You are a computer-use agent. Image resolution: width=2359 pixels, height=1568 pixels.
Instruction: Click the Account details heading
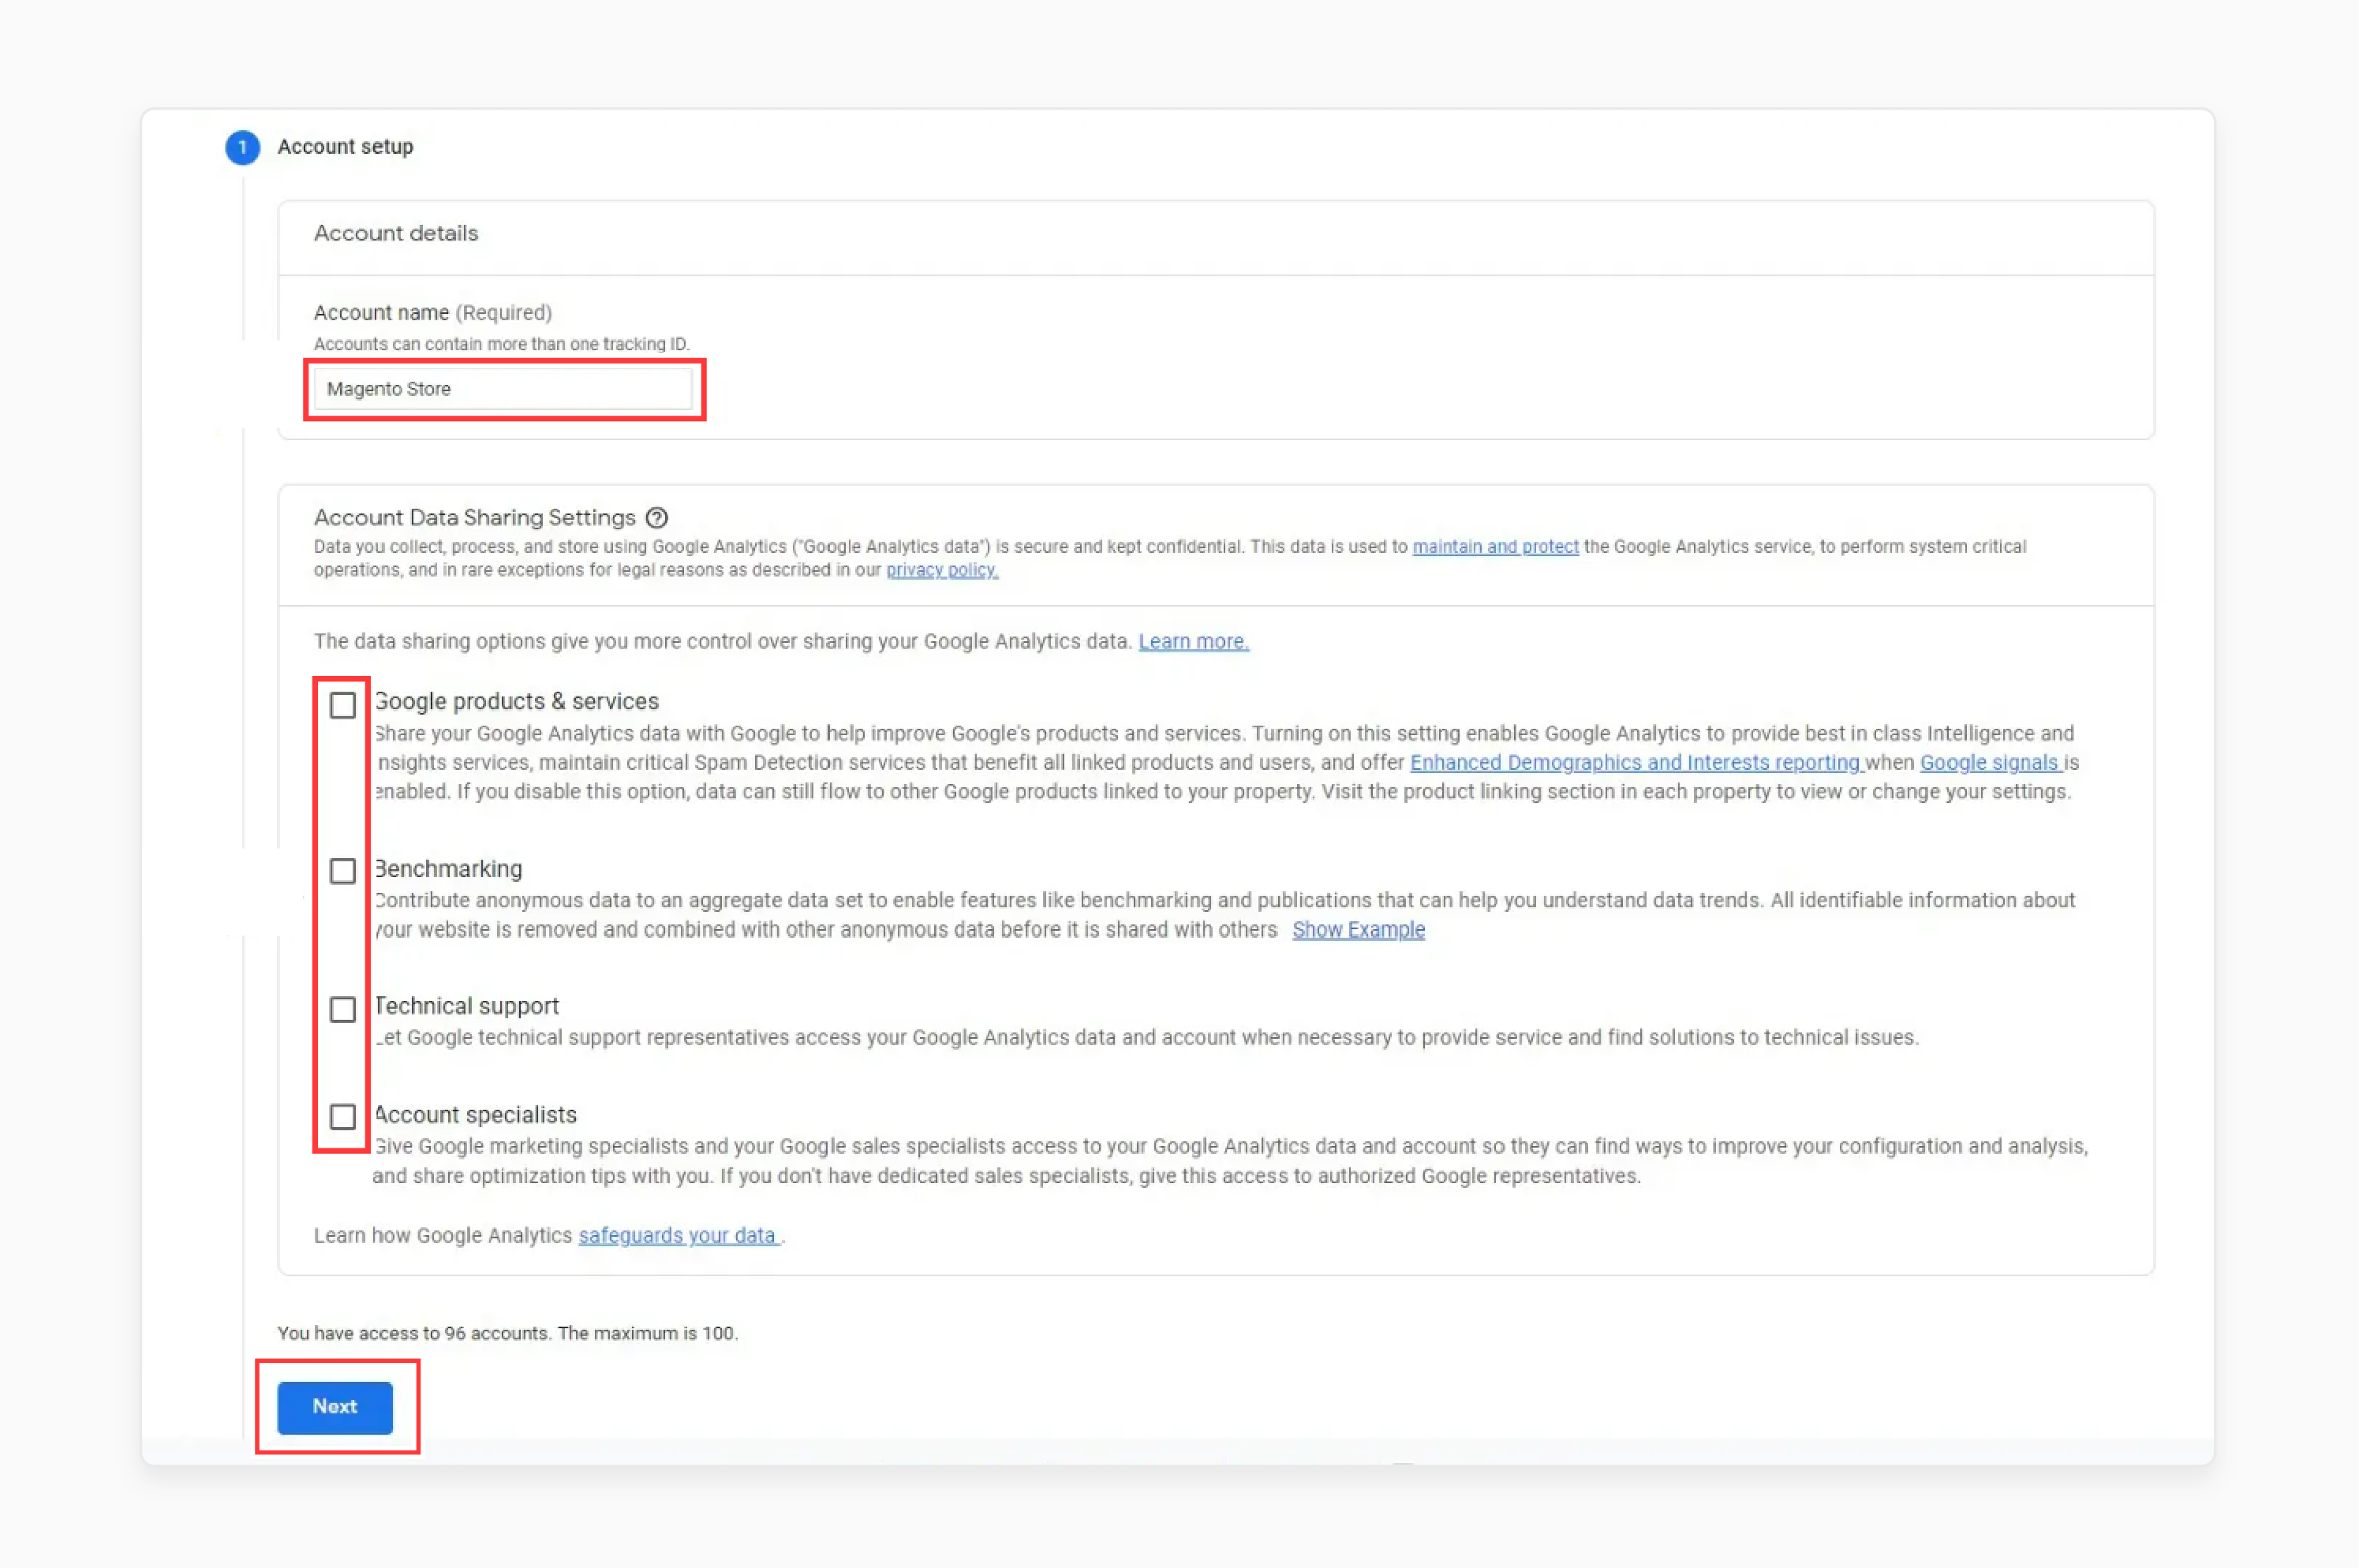[395, 233]
